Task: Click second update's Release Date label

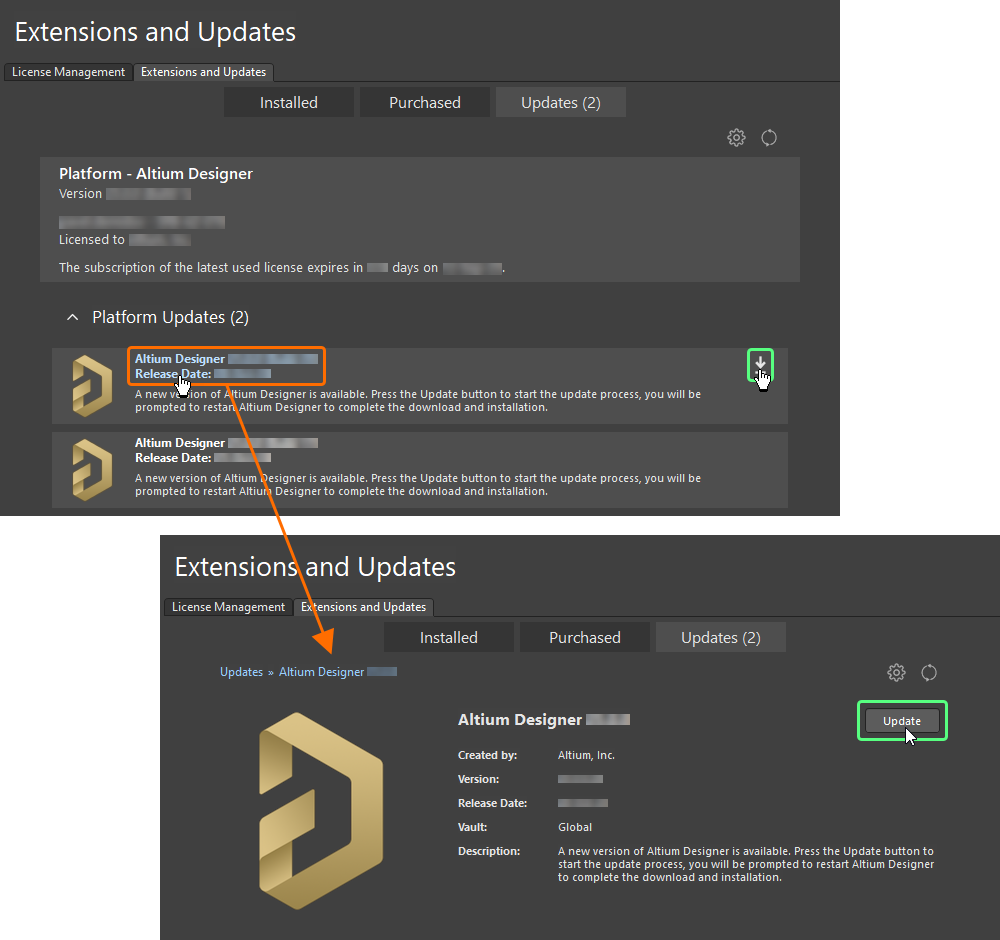Action: point(173,458)
